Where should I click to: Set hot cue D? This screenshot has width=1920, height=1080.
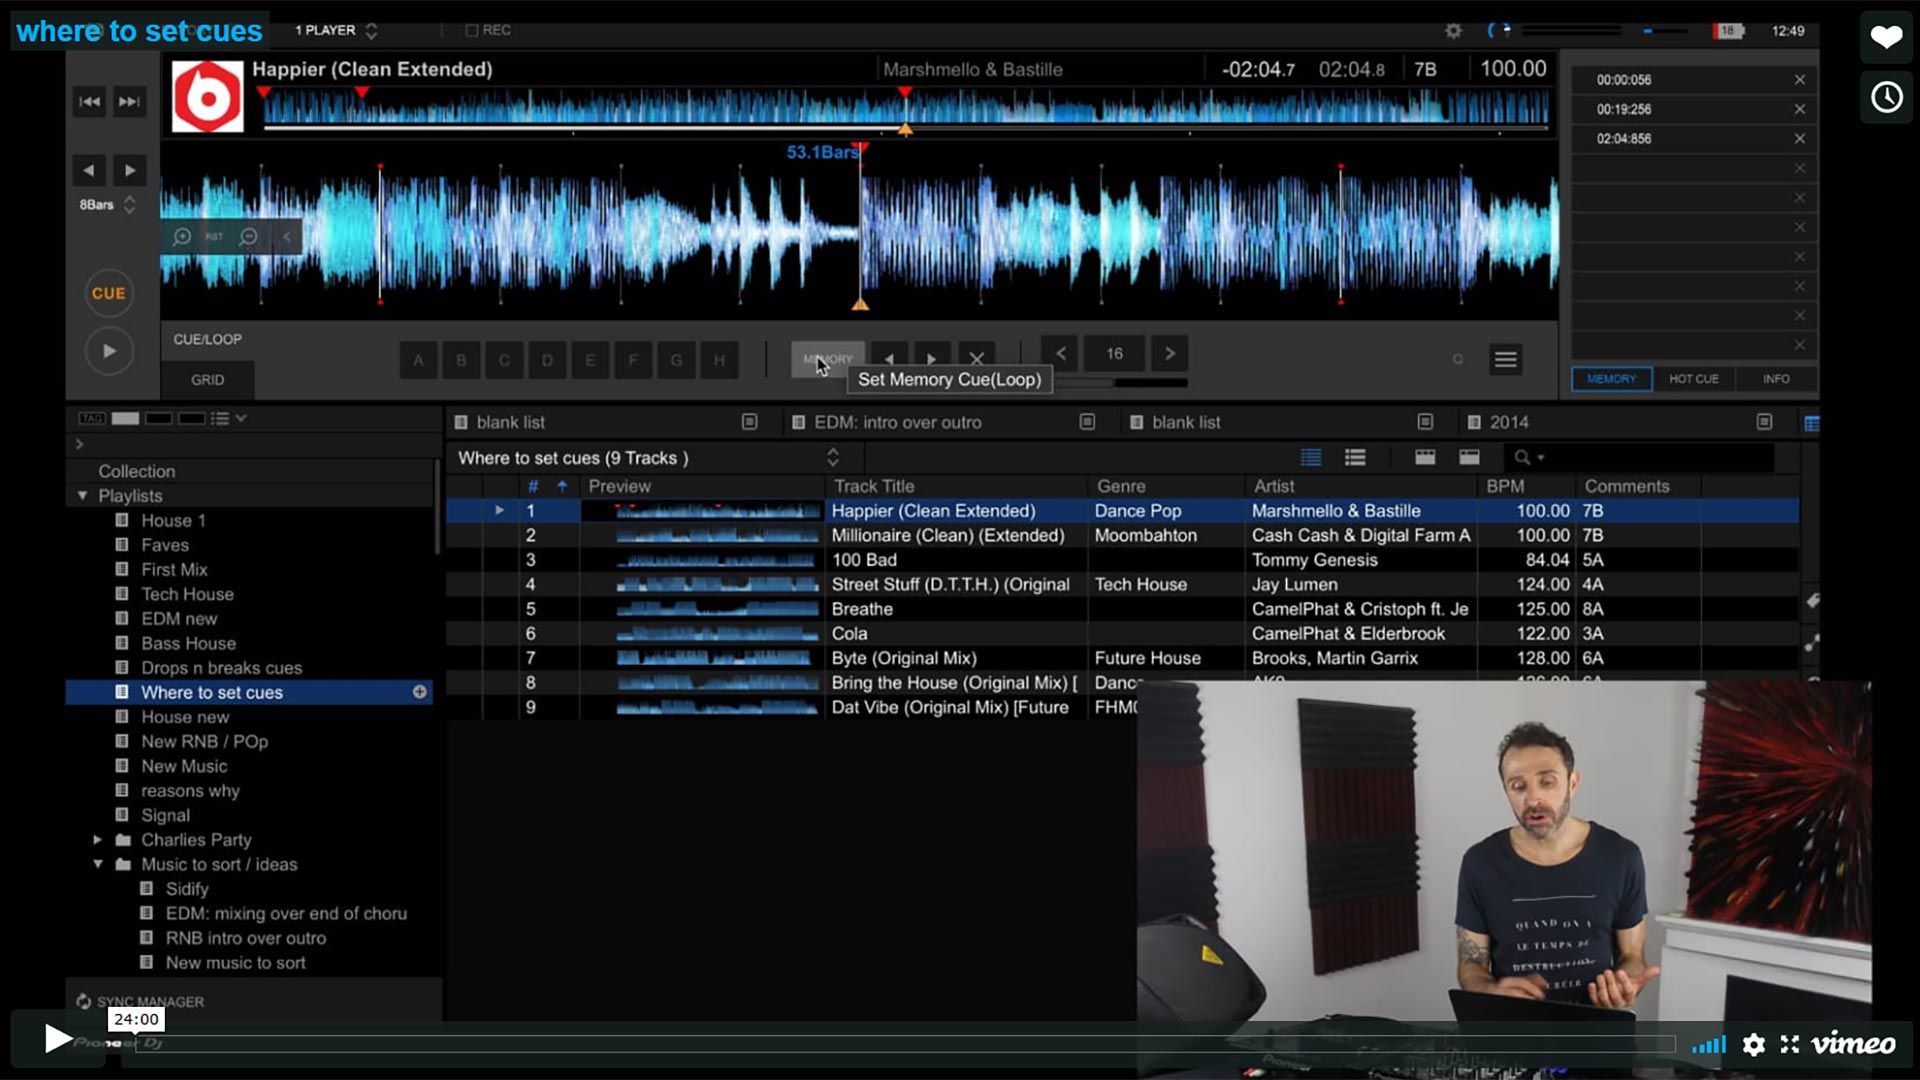pos(547,360)
